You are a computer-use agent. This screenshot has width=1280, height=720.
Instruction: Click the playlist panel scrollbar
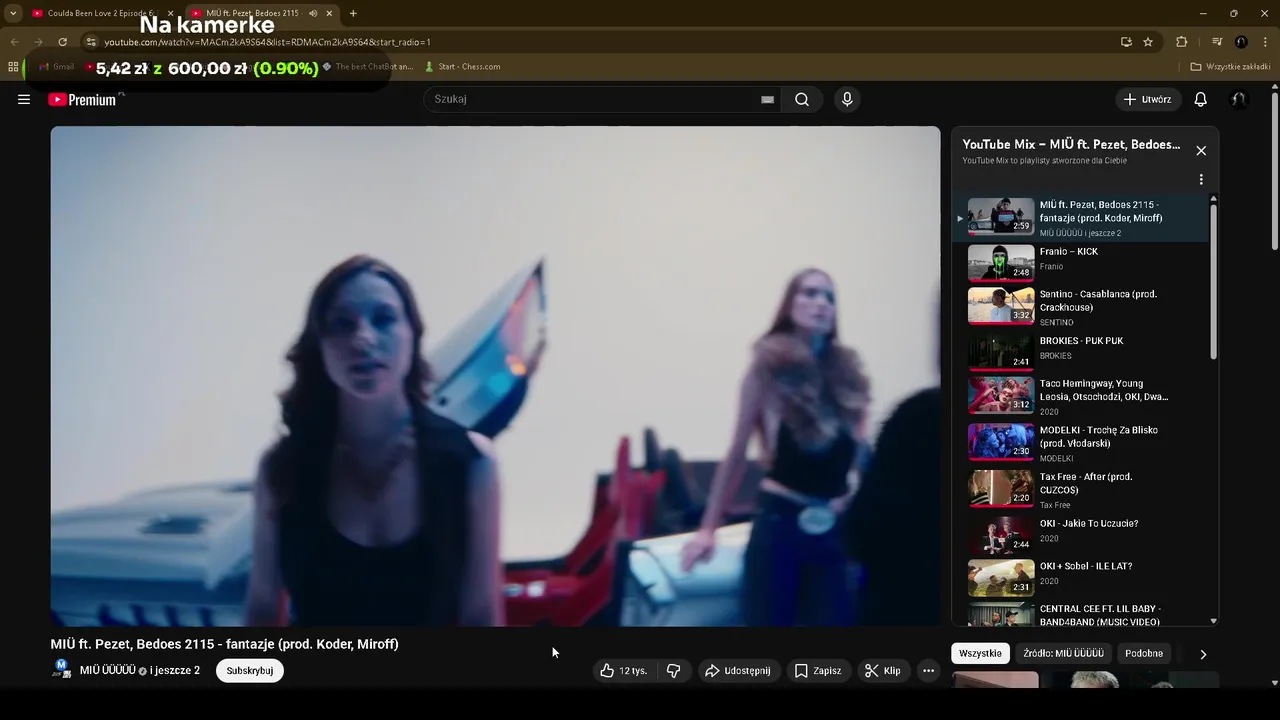point(1214,280)
